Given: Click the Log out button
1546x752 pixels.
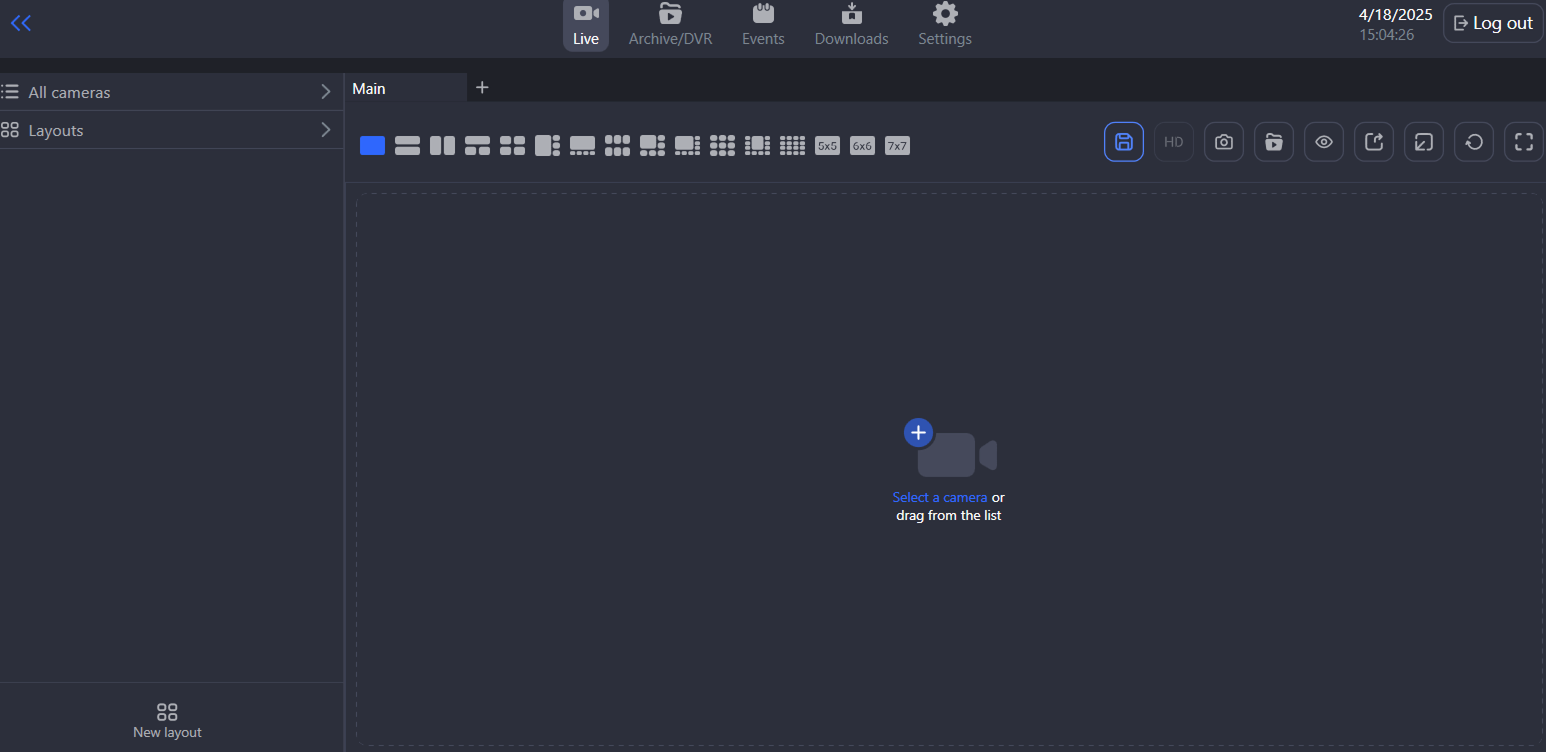Looking at the screenshot, I should [x=1492, y=23].
